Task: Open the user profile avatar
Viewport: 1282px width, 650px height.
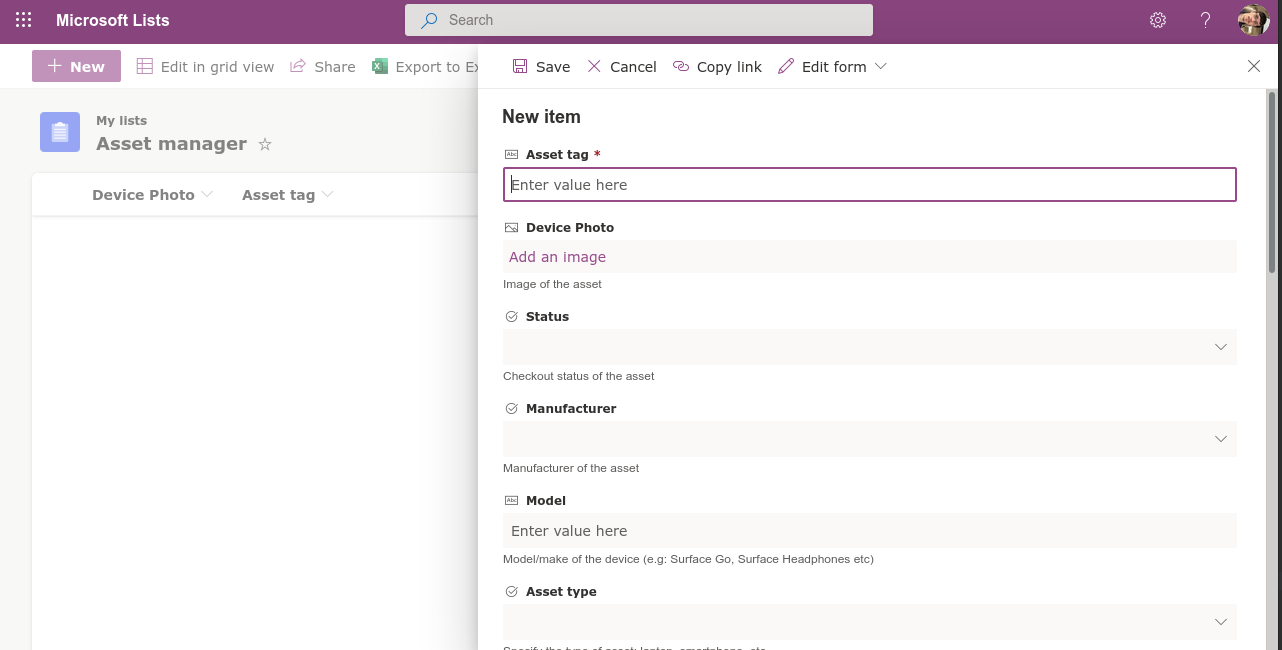Action: coord(1254,20)
